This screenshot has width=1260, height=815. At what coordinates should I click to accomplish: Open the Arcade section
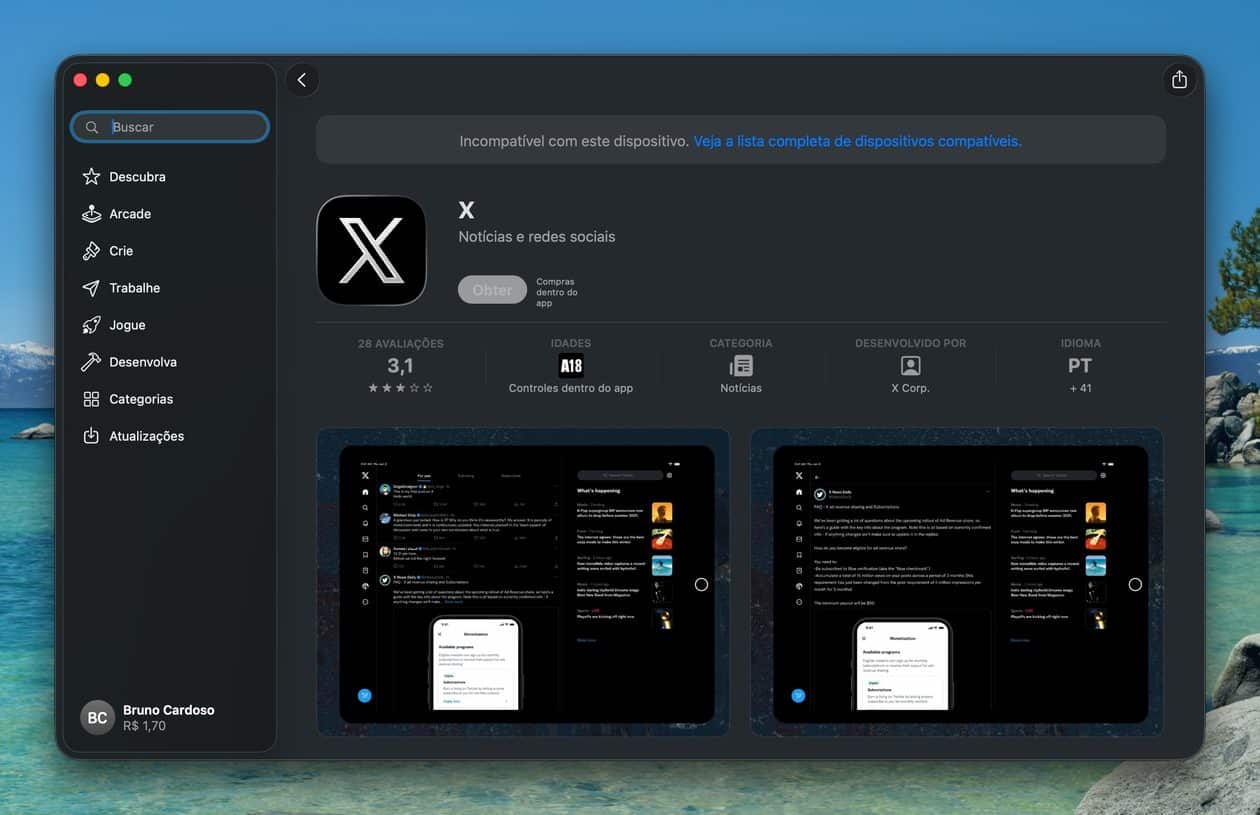click(129, 213)
